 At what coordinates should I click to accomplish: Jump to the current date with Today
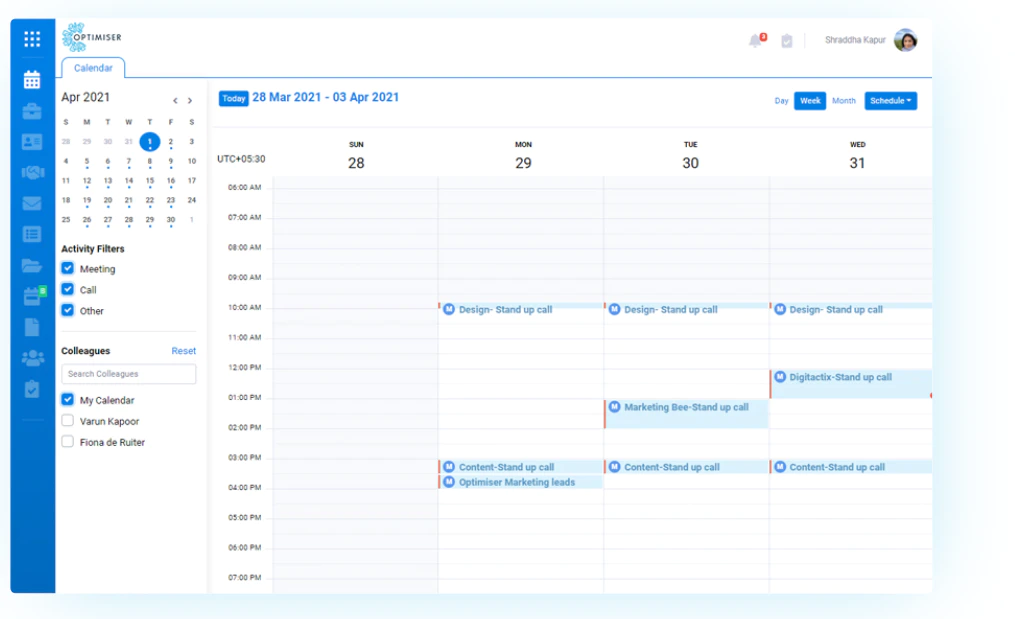pos(234,98)
